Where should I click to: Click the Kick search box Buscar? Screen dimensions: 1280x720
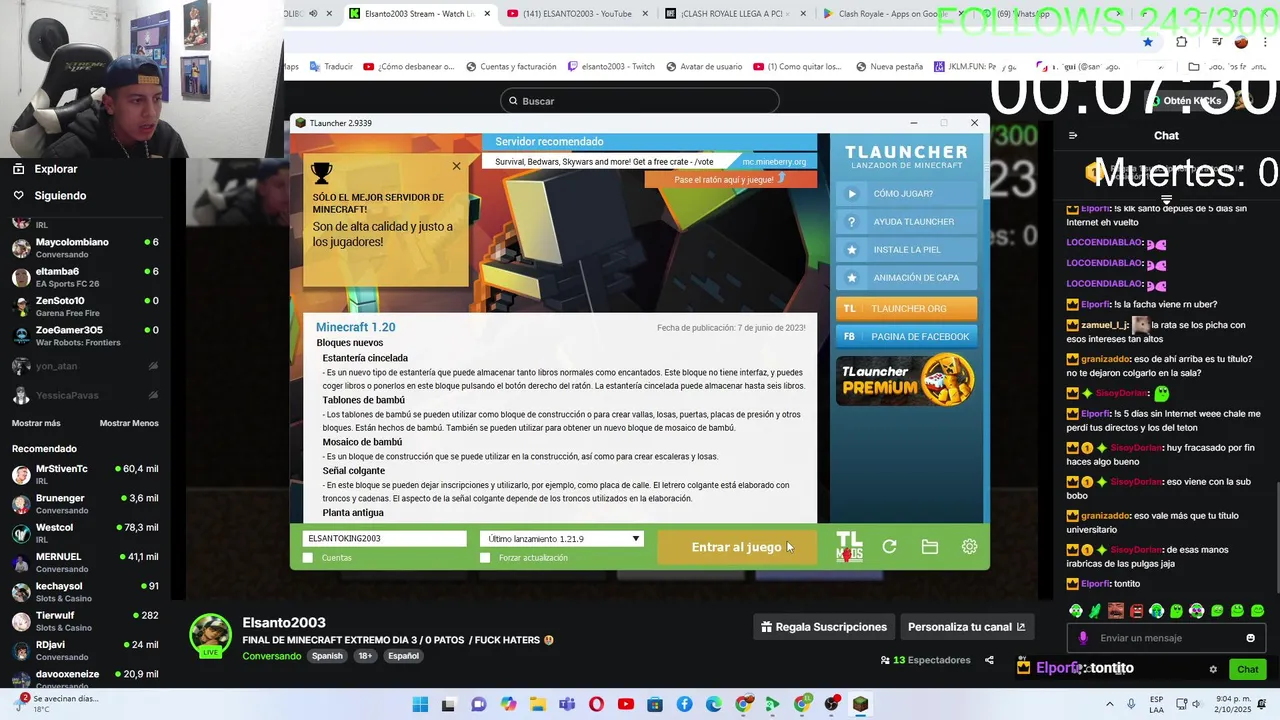click(639, 101)
